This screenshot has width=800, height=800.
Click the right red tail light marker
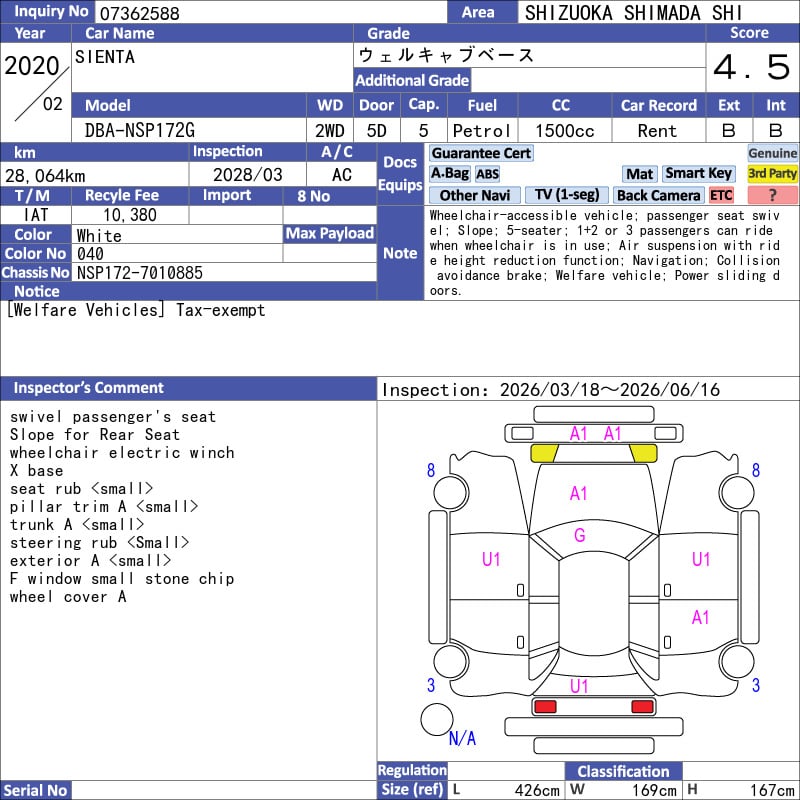pyautogui.click(x=643, y=707)
